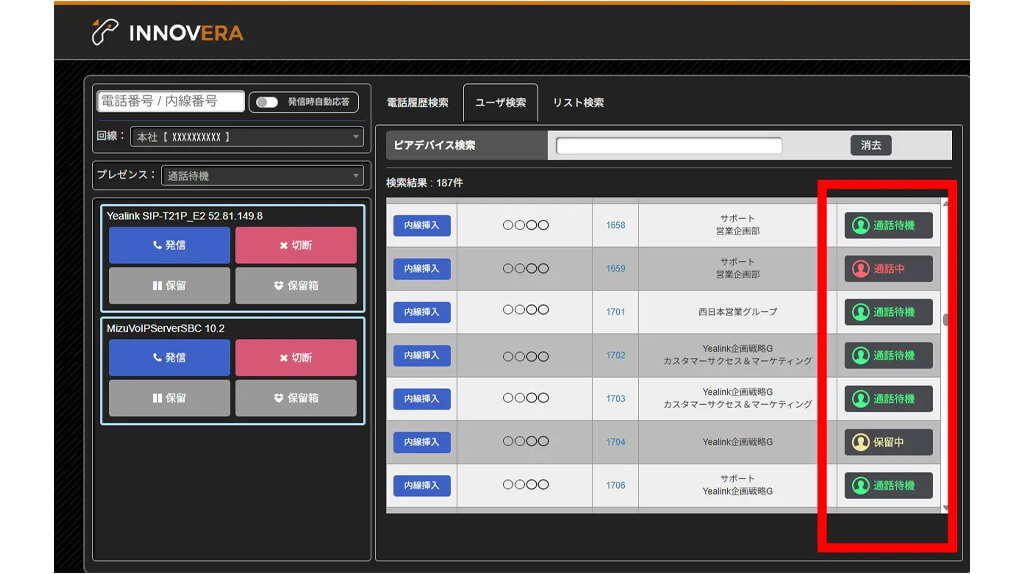Click the 通話待機 status icon for 1703
This screenshot has width=1024, height=574.
[861, 398]
